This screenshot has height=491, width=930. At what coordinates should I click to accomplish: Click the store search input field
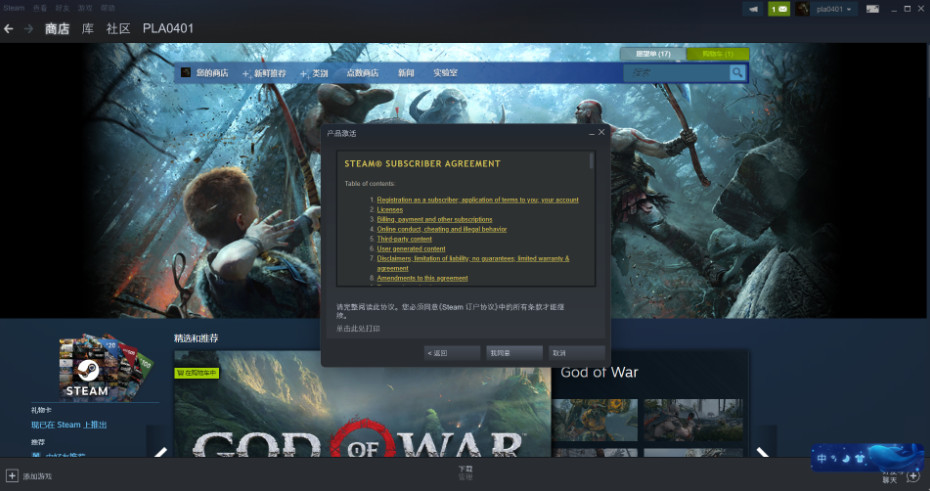pos(676,72)
